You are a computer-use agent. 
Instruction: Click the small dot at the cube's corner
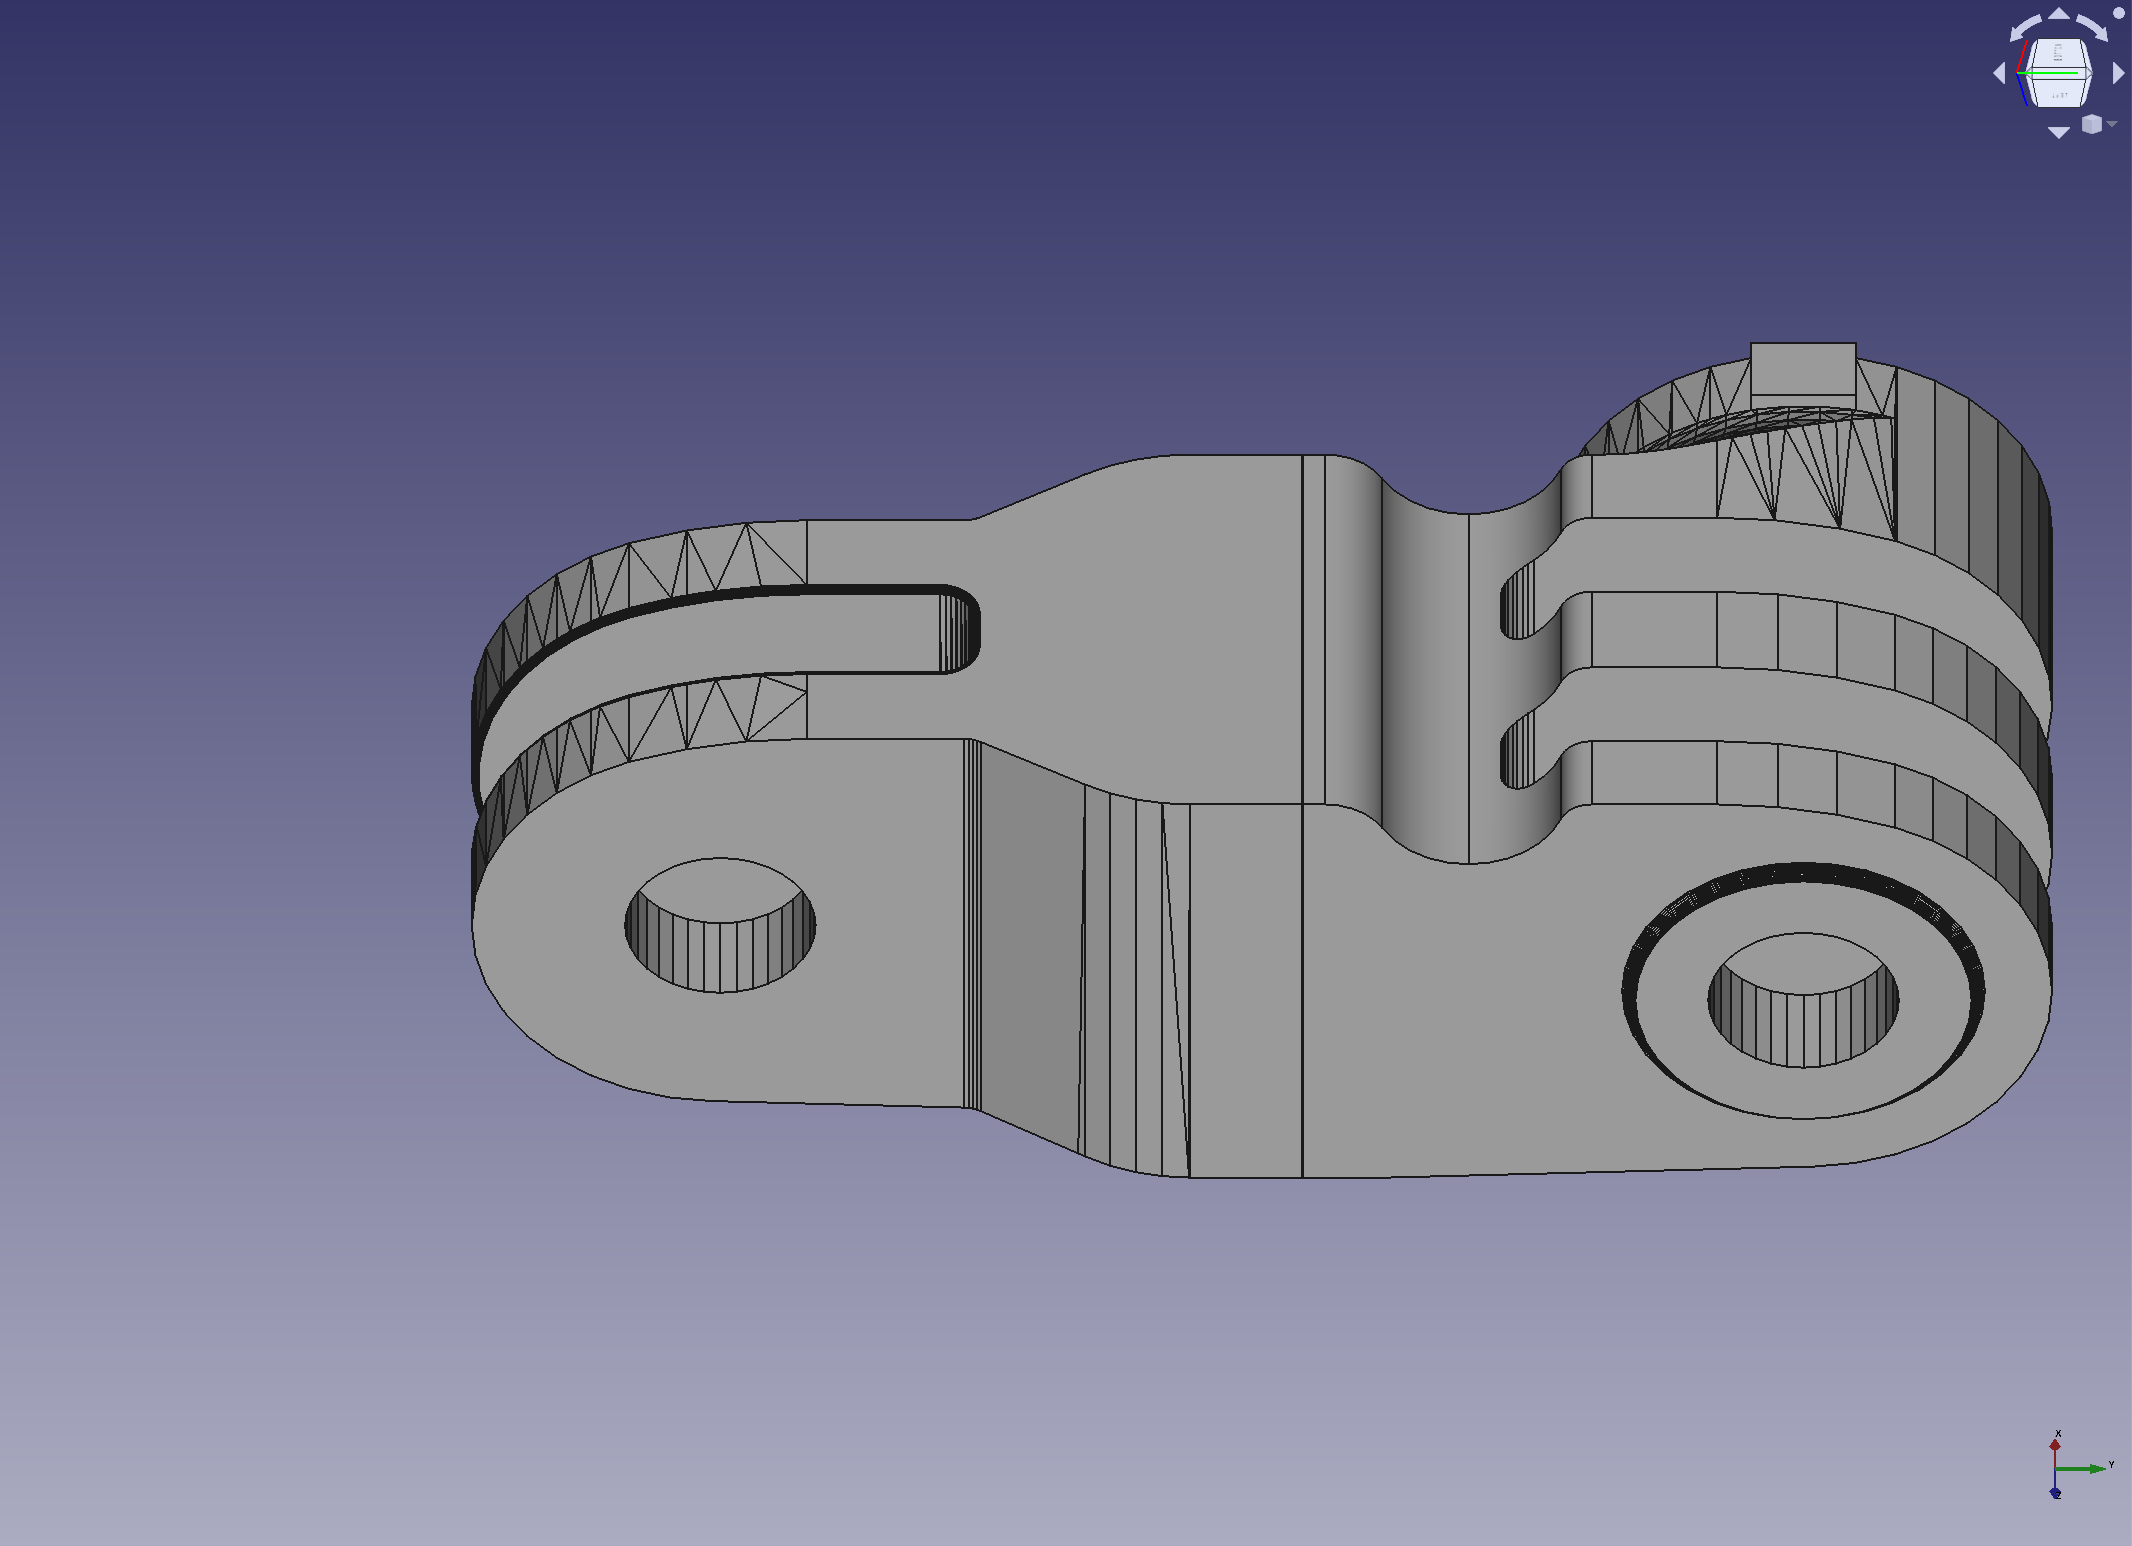click(x=2119, y=14)
